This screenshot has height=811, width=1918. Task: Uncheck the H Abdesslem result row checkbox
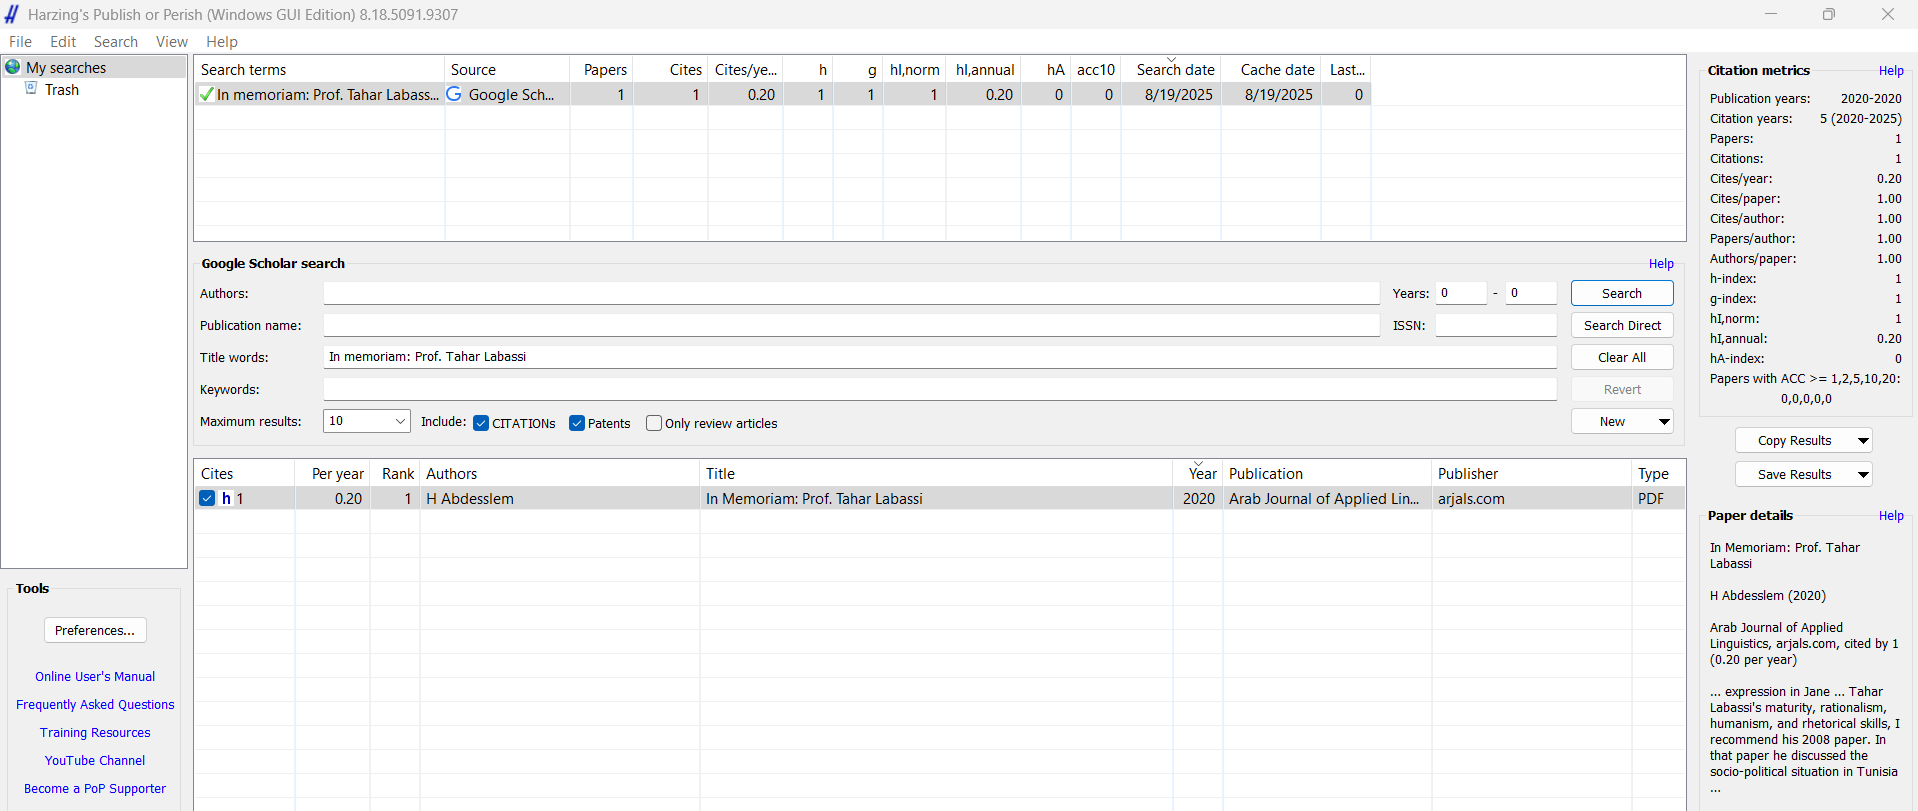pos(207,498)
